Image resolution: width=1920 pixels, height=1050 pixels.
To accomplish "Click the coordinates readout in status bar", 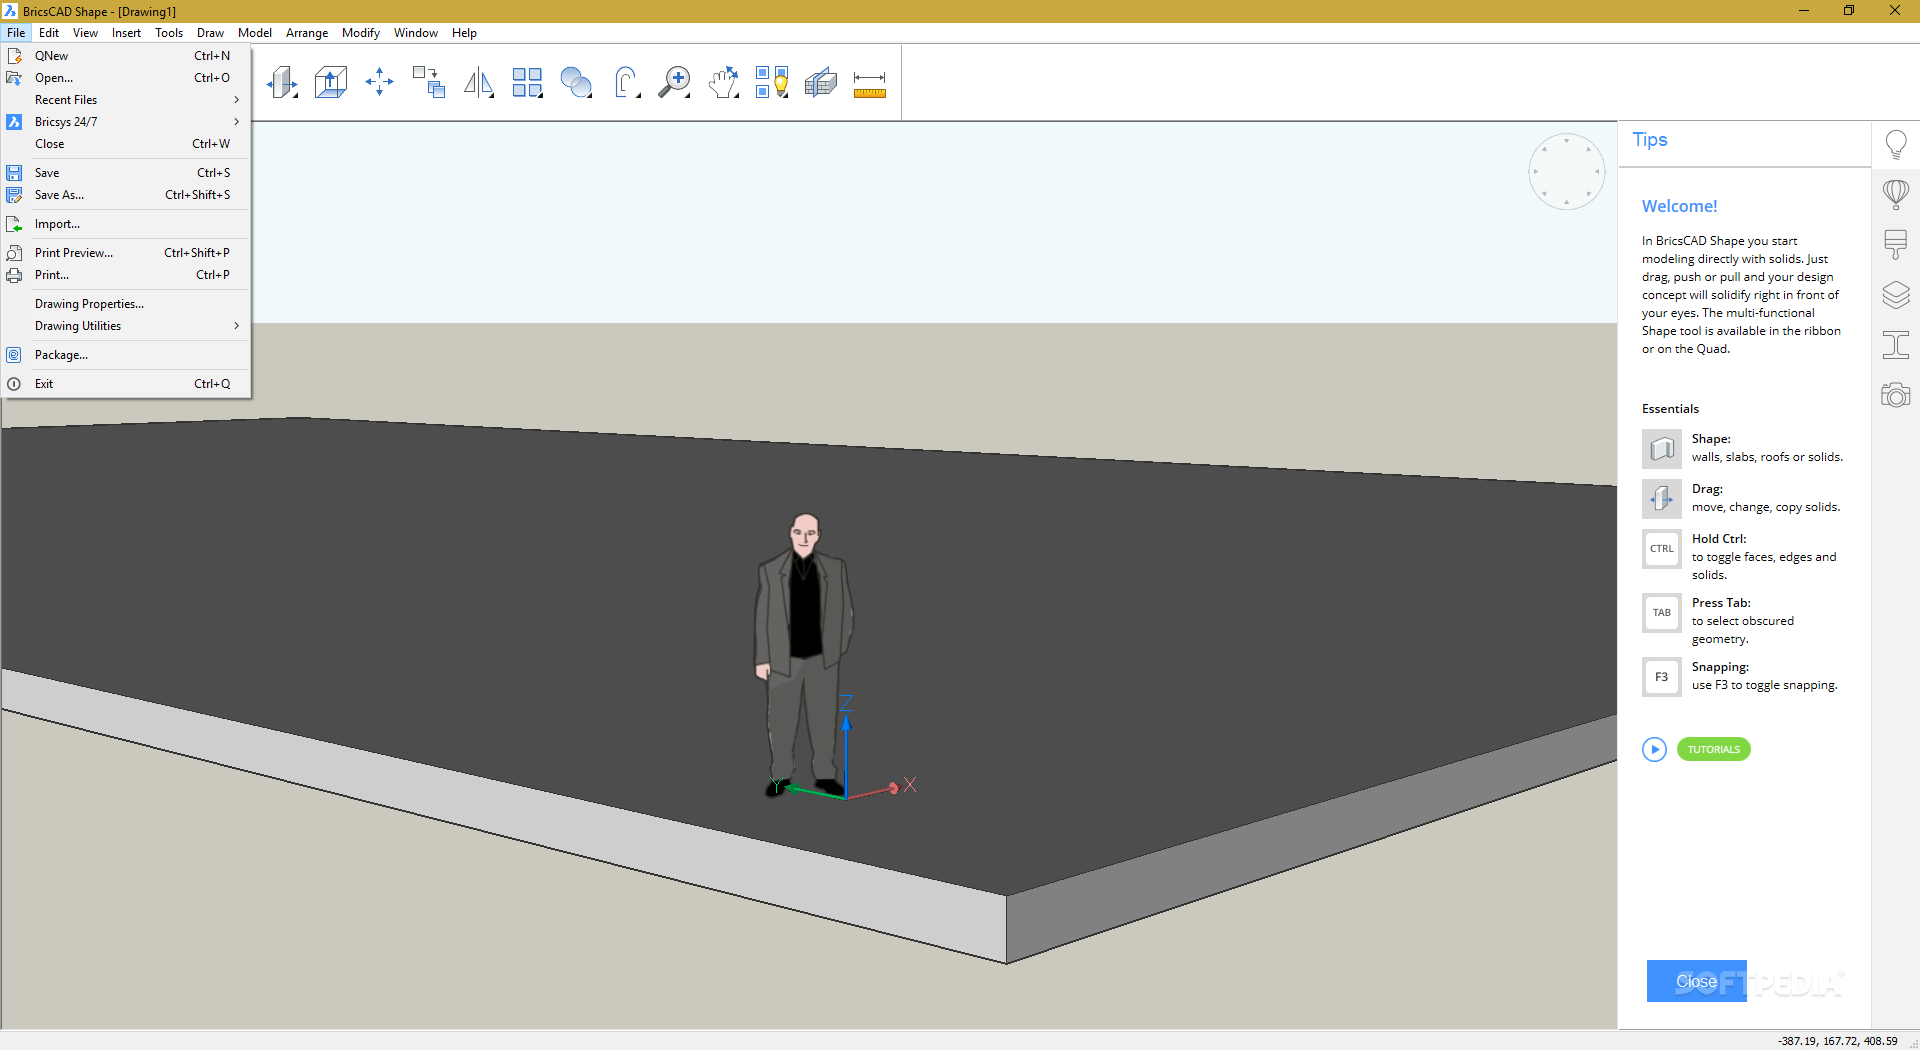I will (1838, 1041).
